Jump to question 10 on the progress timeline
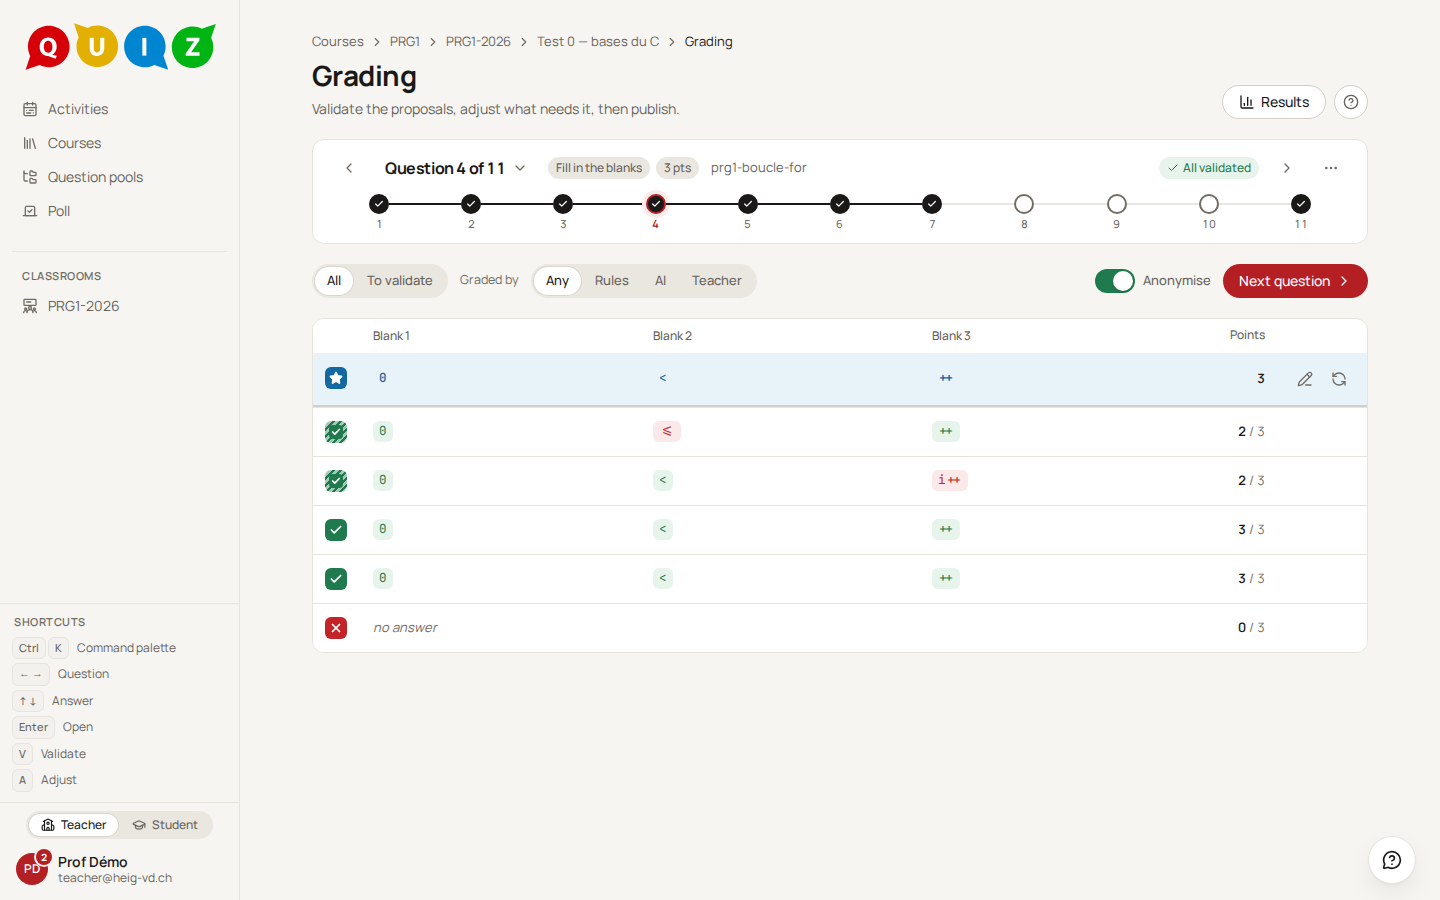Screen dimensions: 1440x900 pos(1209,204)
